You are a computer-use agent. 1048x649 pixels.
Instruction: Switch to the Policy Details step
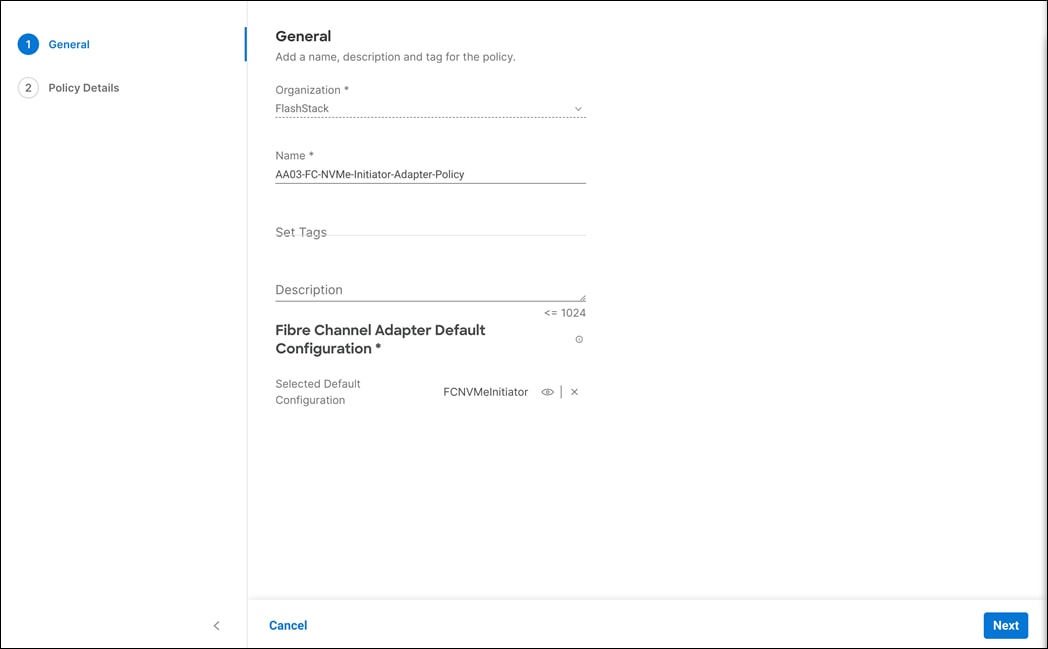[83, 88]
